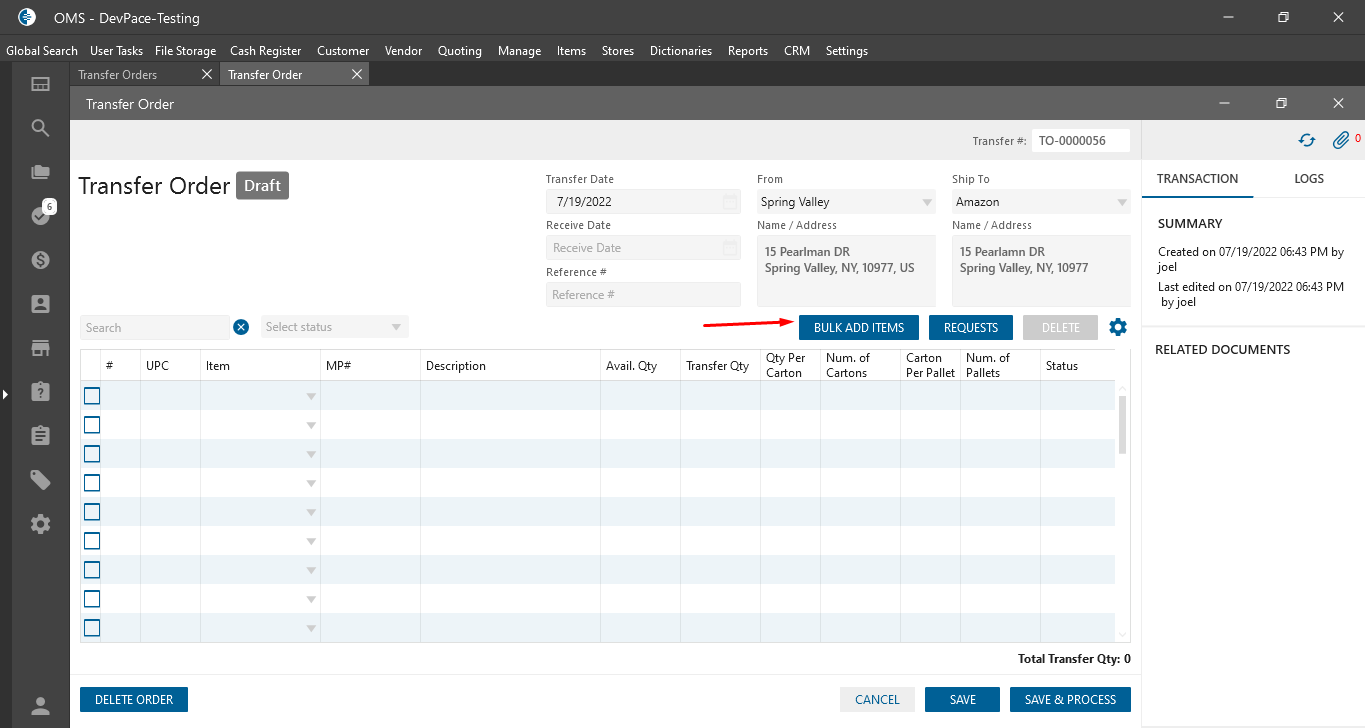The image size is (1365, 728).
Task: Click the SAVE & PROCESS button
Action: pos(1070,699)
